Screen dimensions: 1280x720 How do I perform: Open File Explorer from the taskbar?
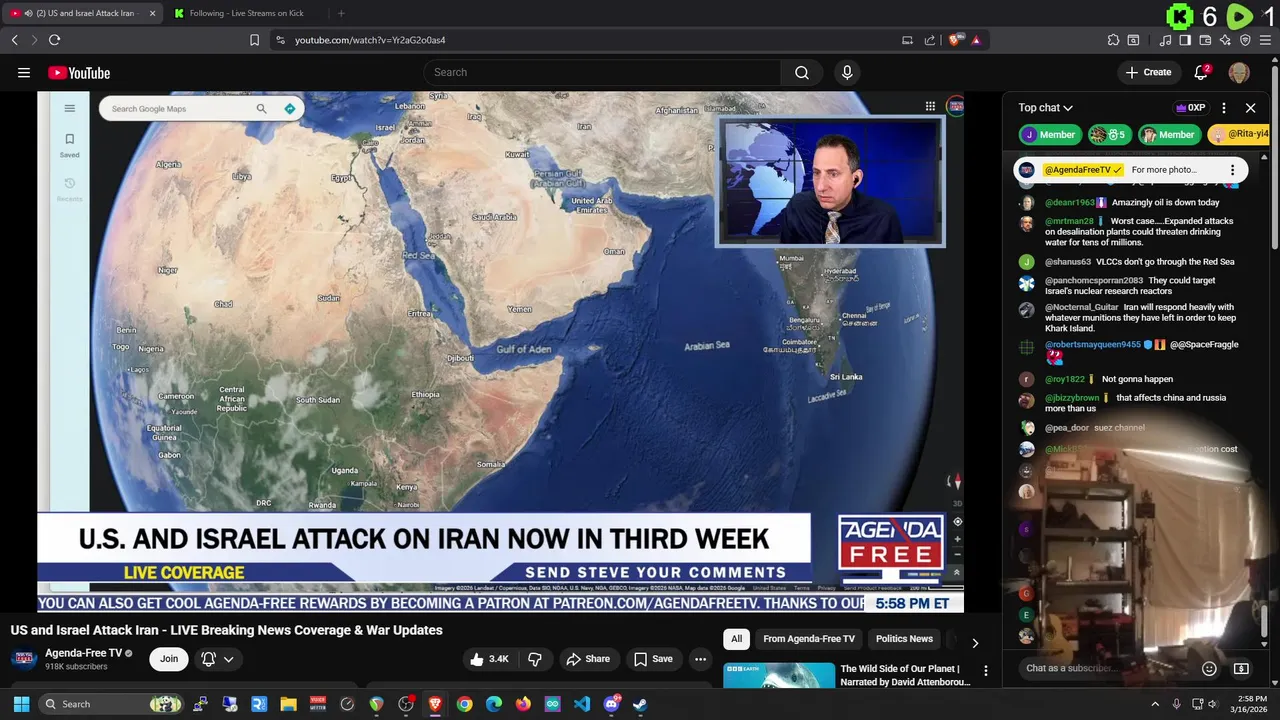288,704
